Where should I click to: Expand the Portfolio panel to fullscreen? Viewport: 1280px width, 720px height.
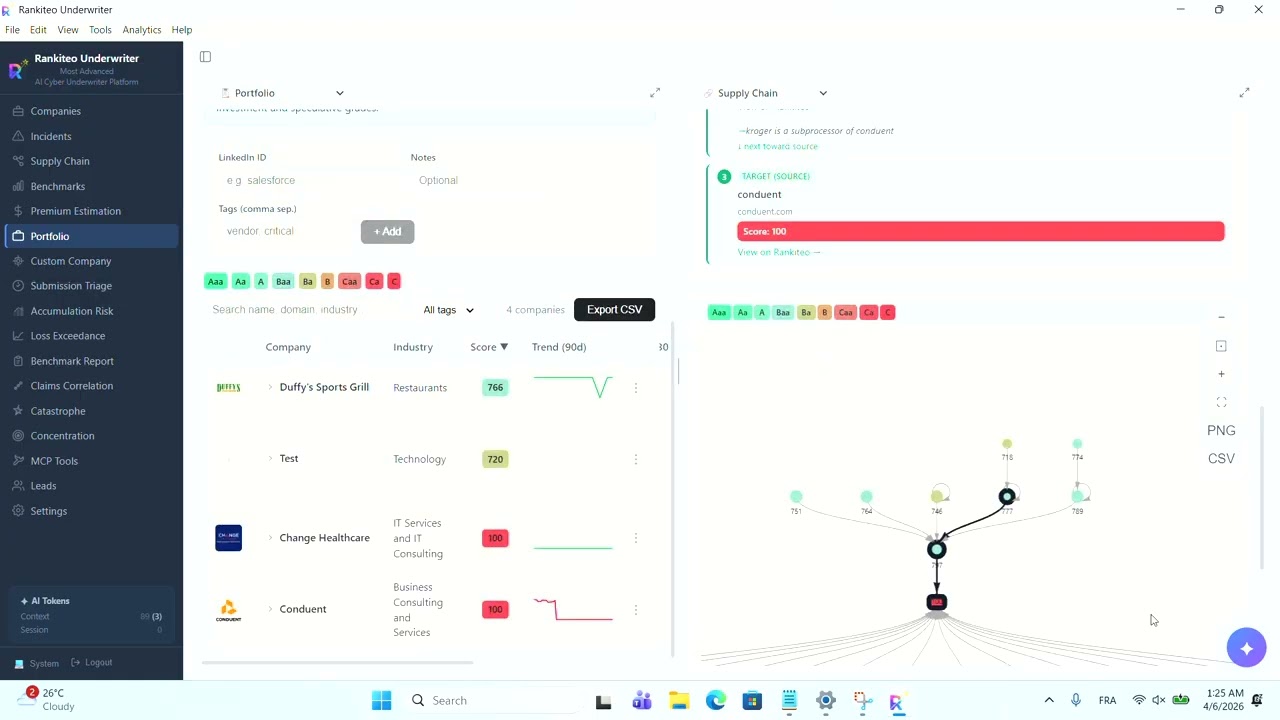tap(655, 93)
